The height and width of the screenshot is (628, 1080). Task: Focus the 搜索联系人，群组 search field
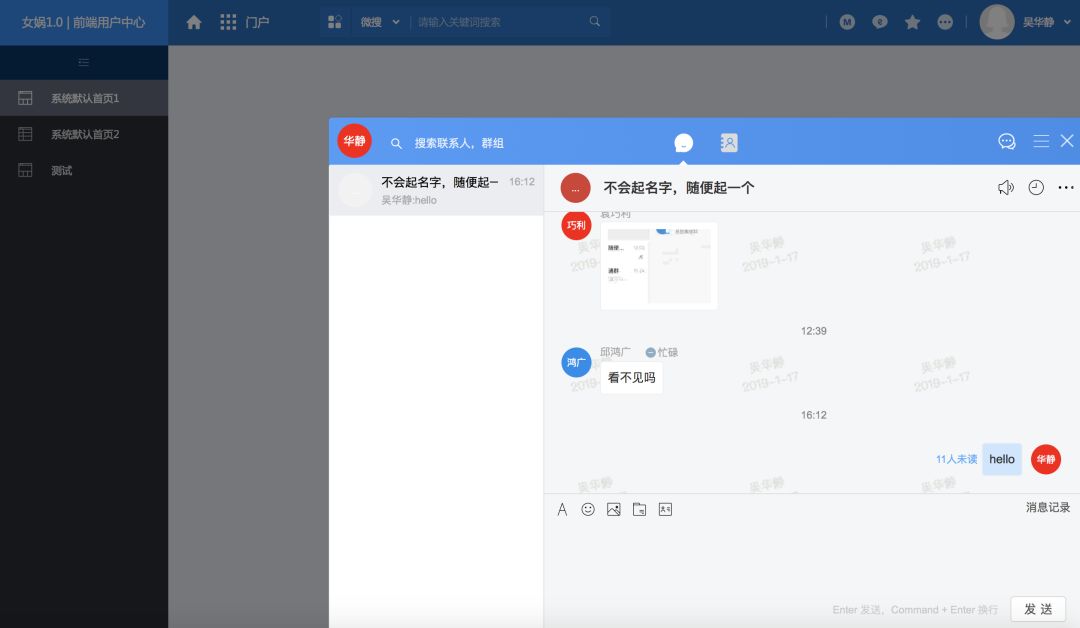(459, 143)
